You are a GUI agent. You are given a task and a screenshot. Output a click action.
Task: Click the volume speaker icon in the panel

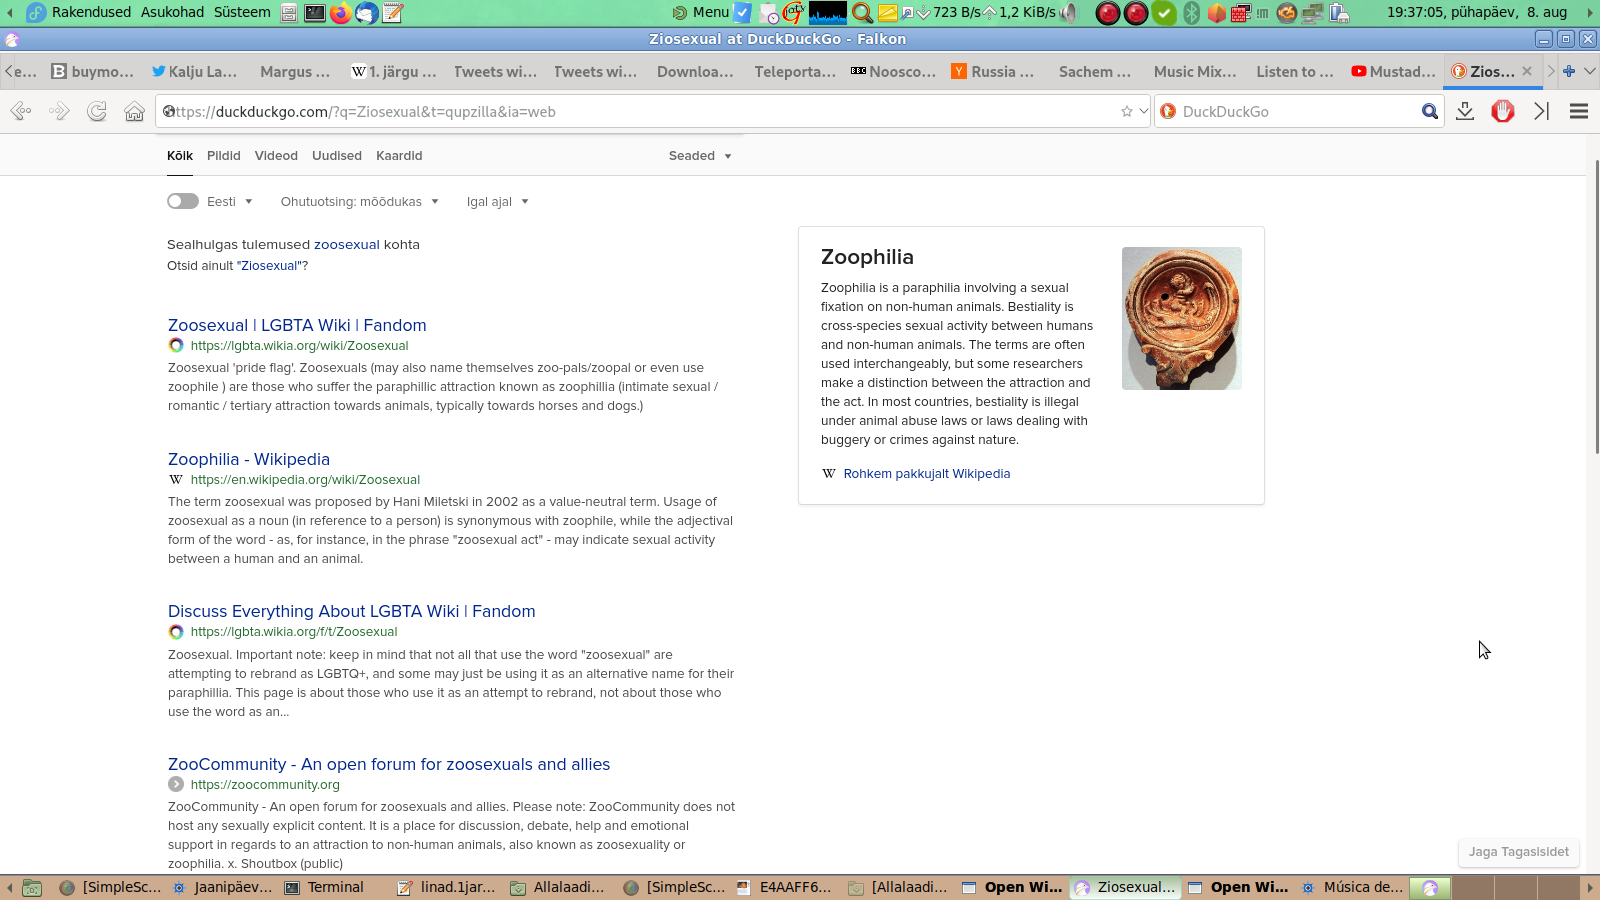click(1070, 13)
